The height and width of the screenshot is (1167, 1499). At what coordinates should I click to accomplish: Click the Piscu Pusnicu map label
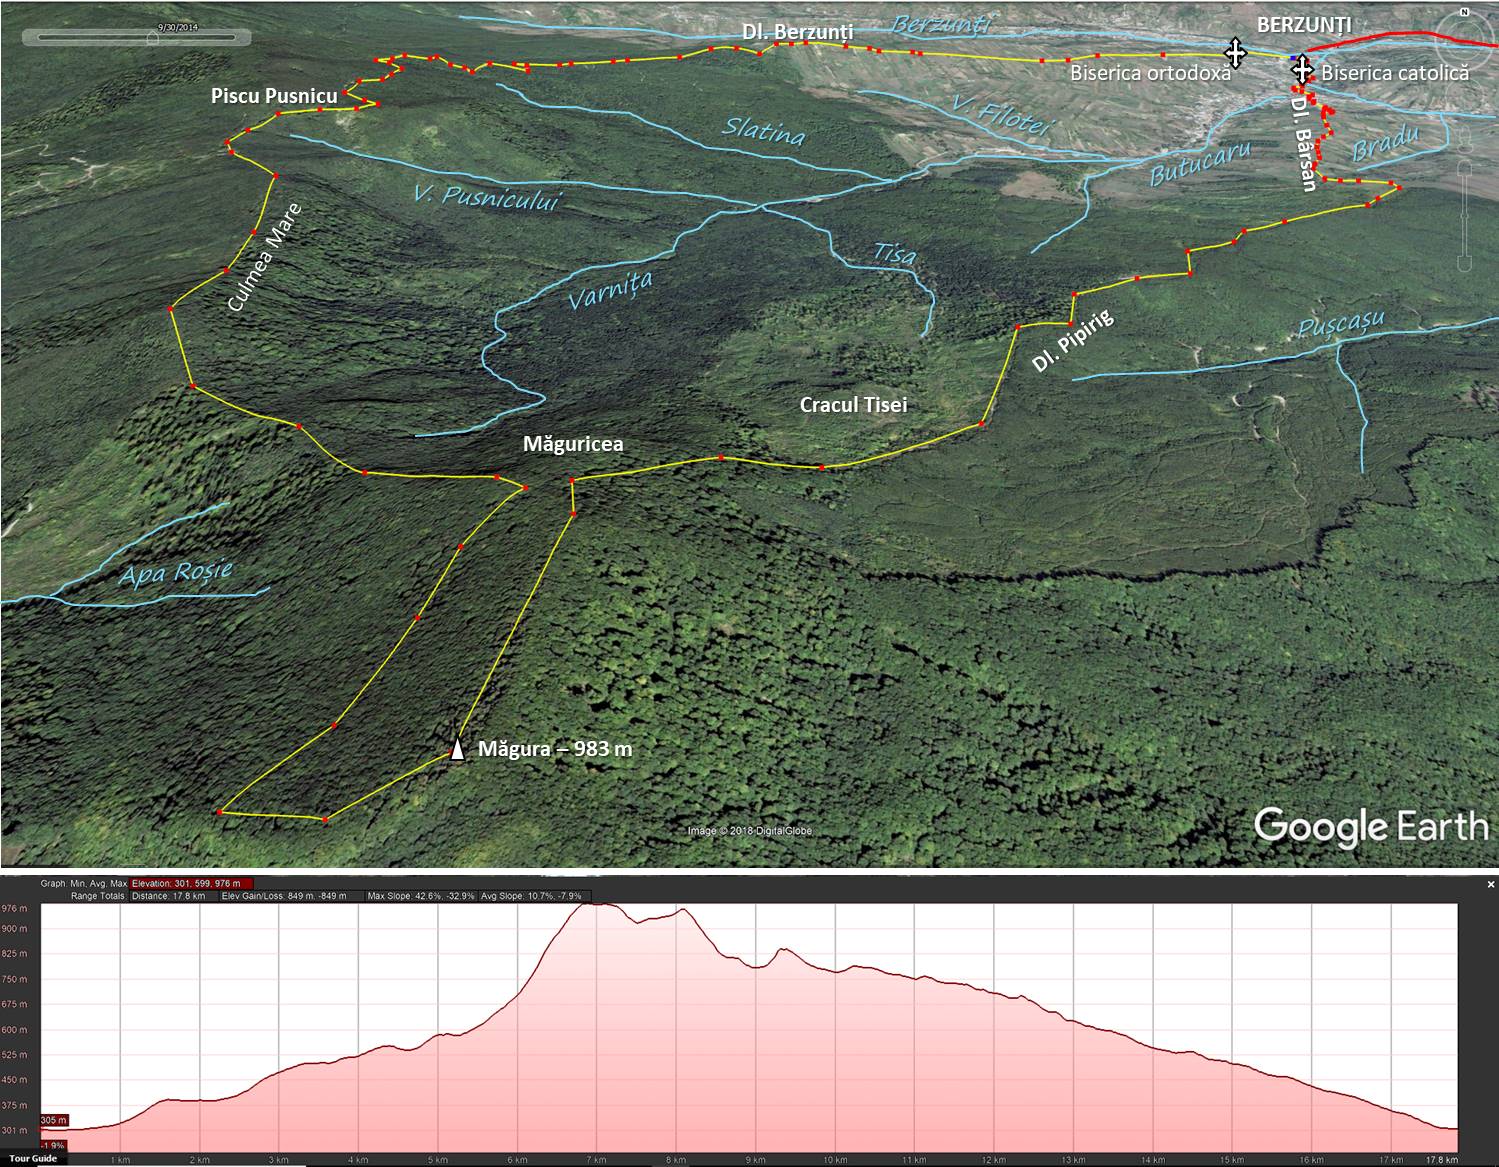[x=274, y=96]
